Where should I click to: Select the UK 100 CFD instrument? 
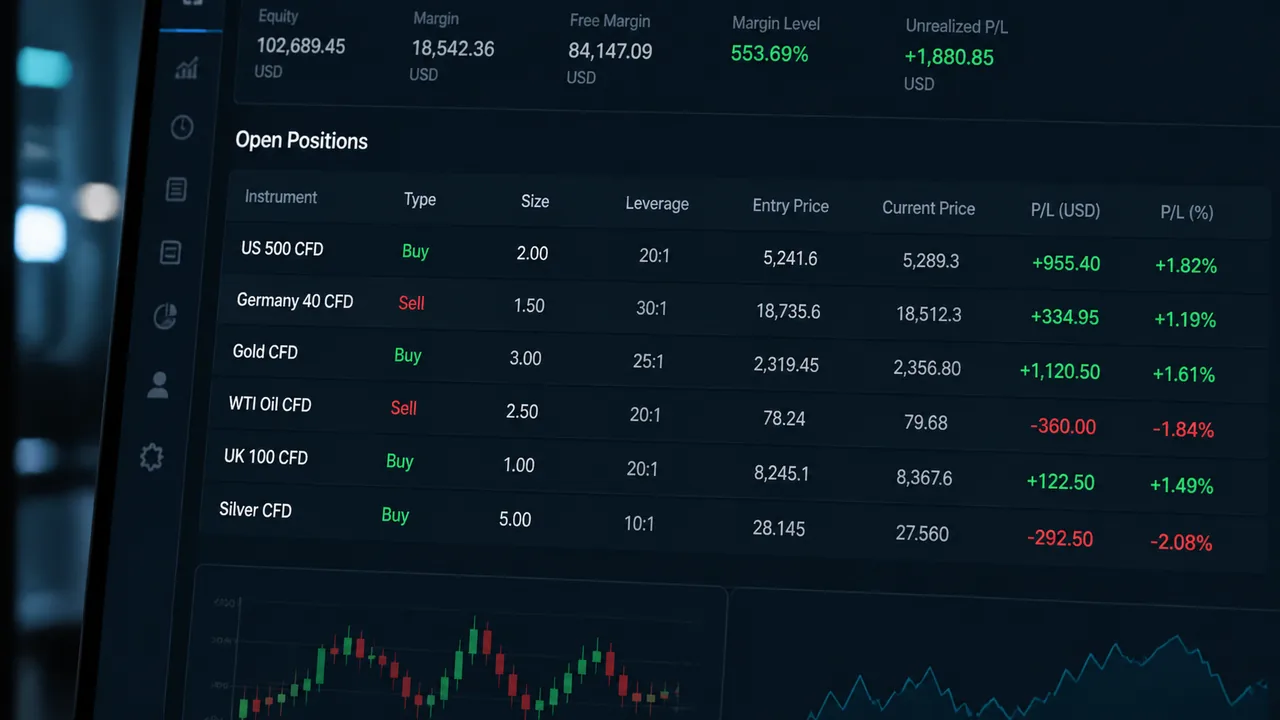coord(266,457)
